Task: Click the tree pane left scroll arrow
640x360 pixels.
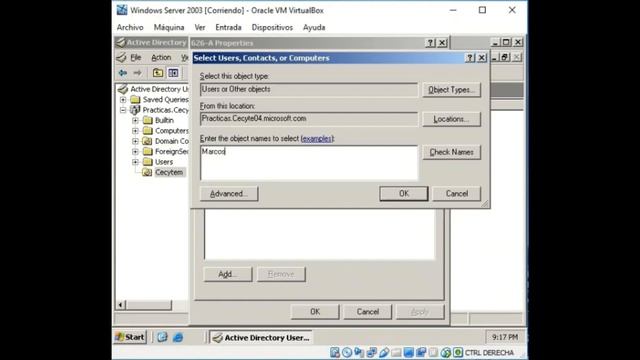Action: tap(121, 305)
